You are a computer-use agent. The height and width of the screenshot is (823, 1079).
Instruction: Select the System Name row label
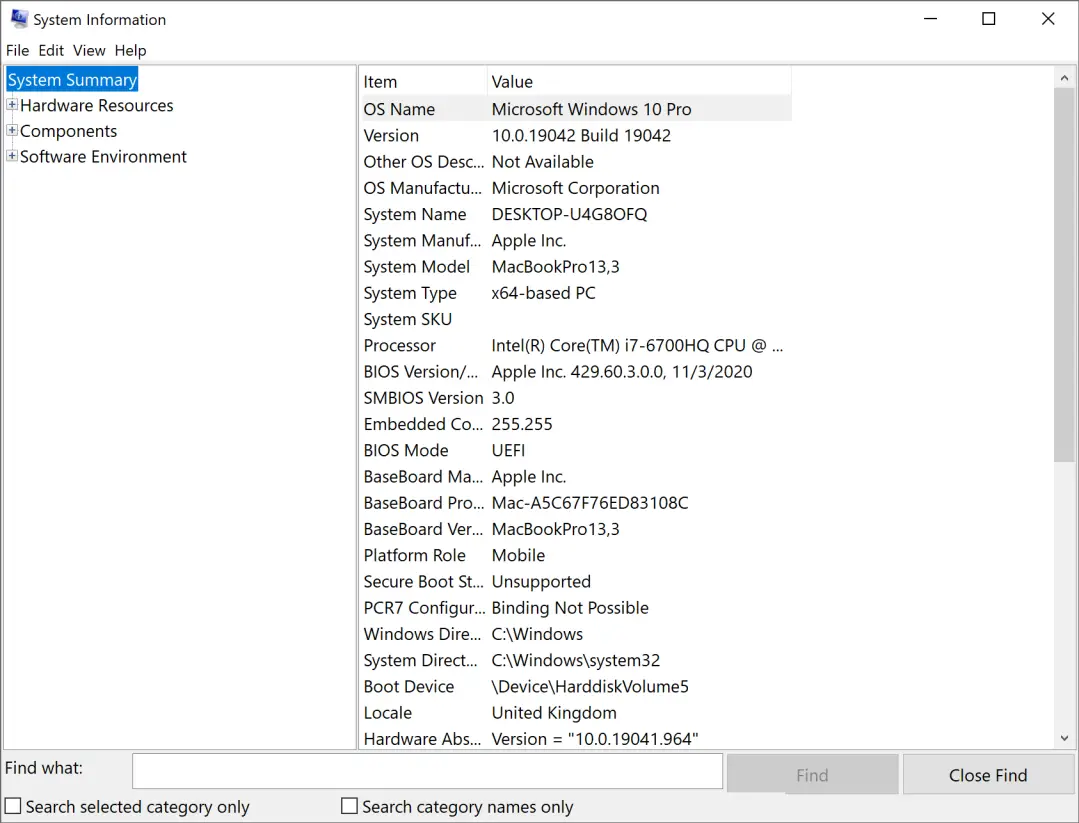coord(414,214)
